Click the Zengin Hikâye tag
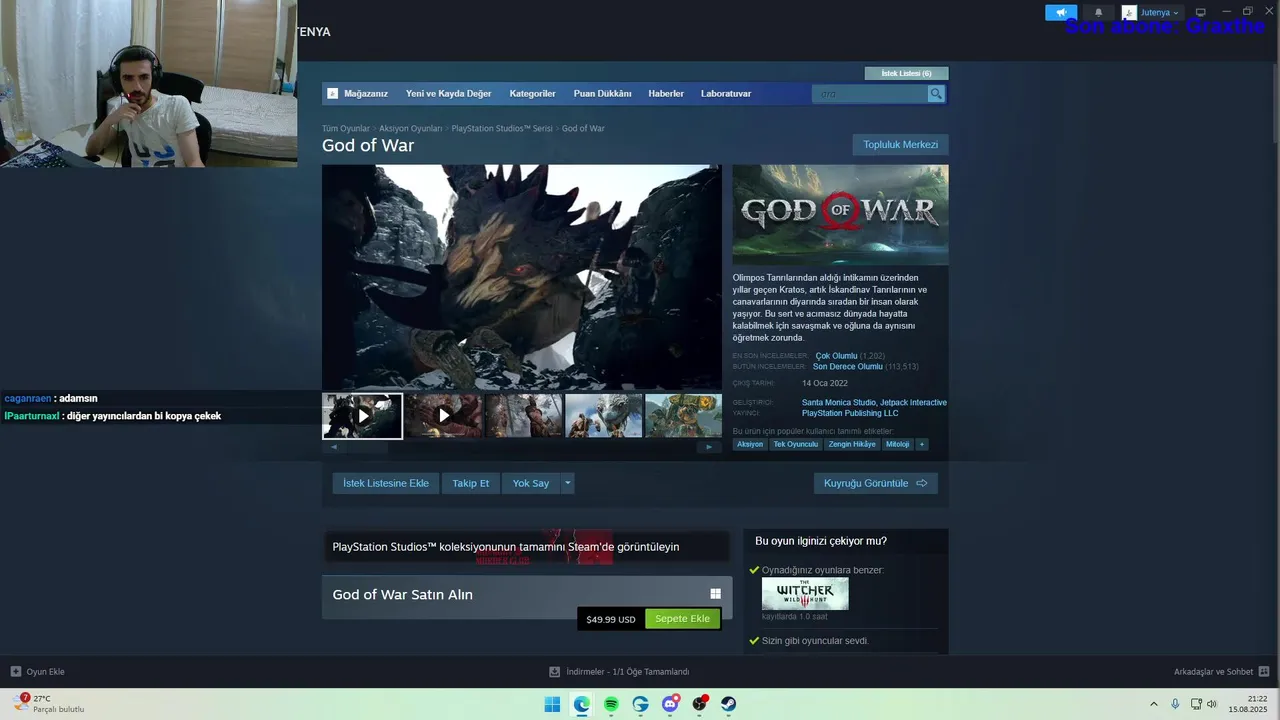Image resolution: width=1280 pixels, height=720 pixels. click(x=852, y=444)
